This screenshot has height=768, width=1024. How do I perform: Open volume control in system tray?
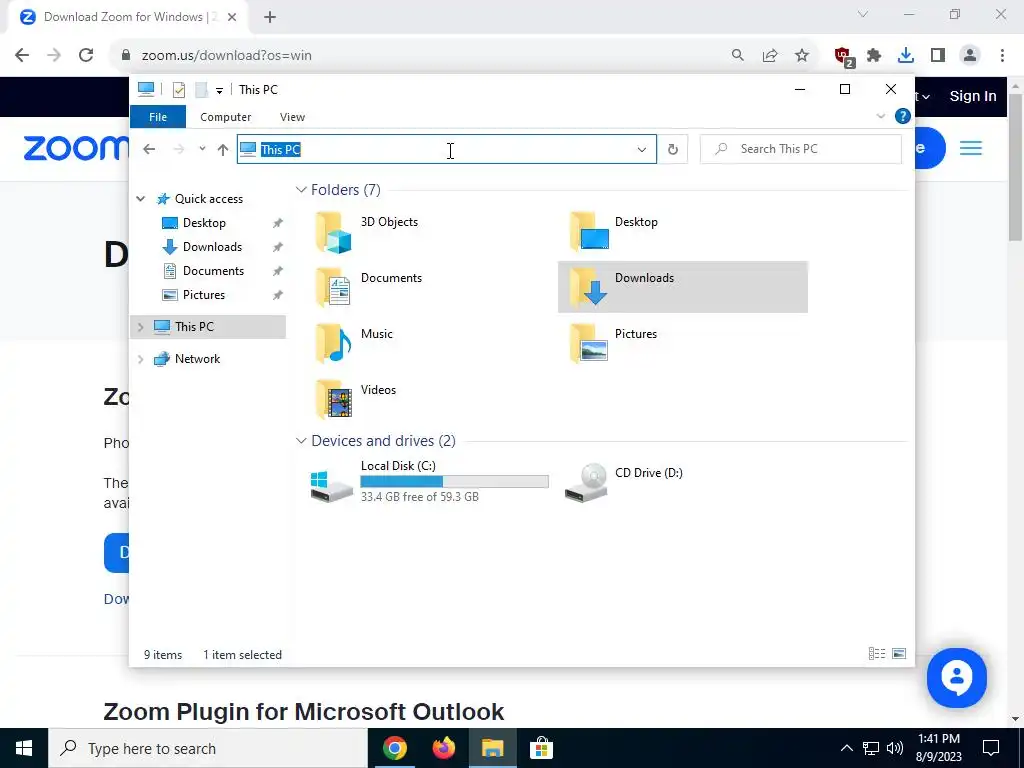(x=895, y=748)
